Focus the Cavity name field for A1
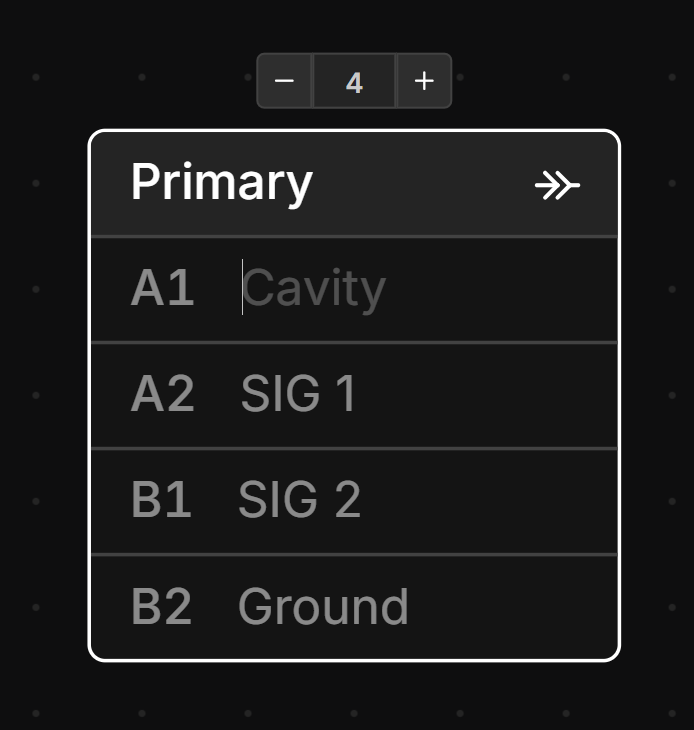This screenshot has height=730, width=694. pyautogui.click(x=314, y=289)
